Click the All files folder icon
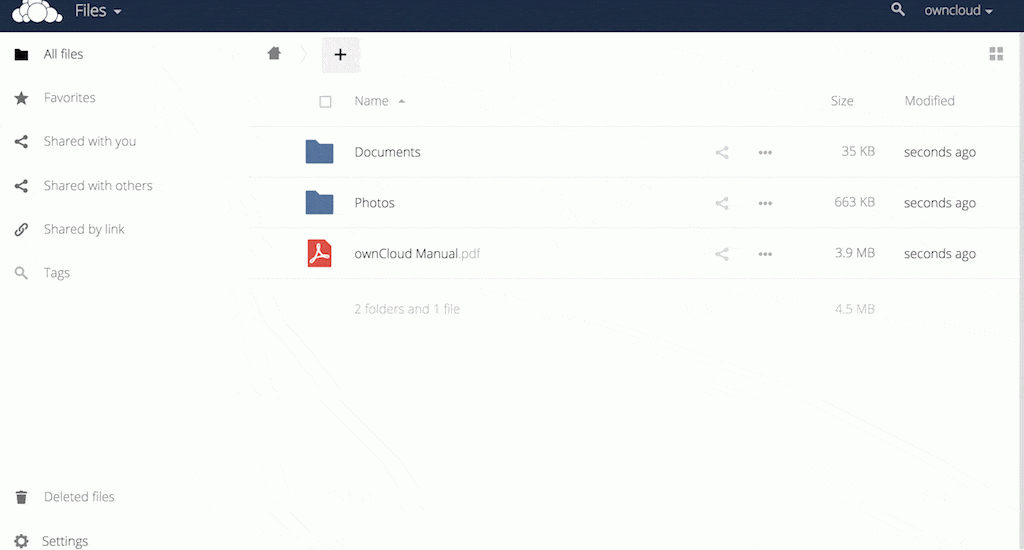1024x550 pixels. pos(21,54)
